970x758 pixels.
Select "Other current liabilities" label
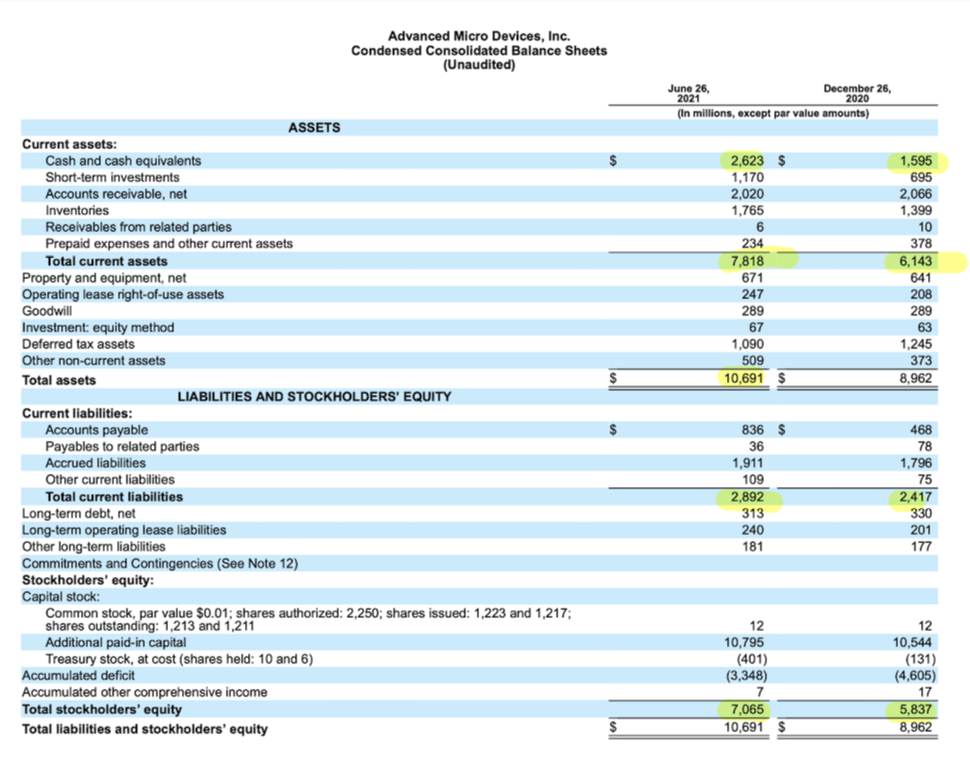click(109, 480)
